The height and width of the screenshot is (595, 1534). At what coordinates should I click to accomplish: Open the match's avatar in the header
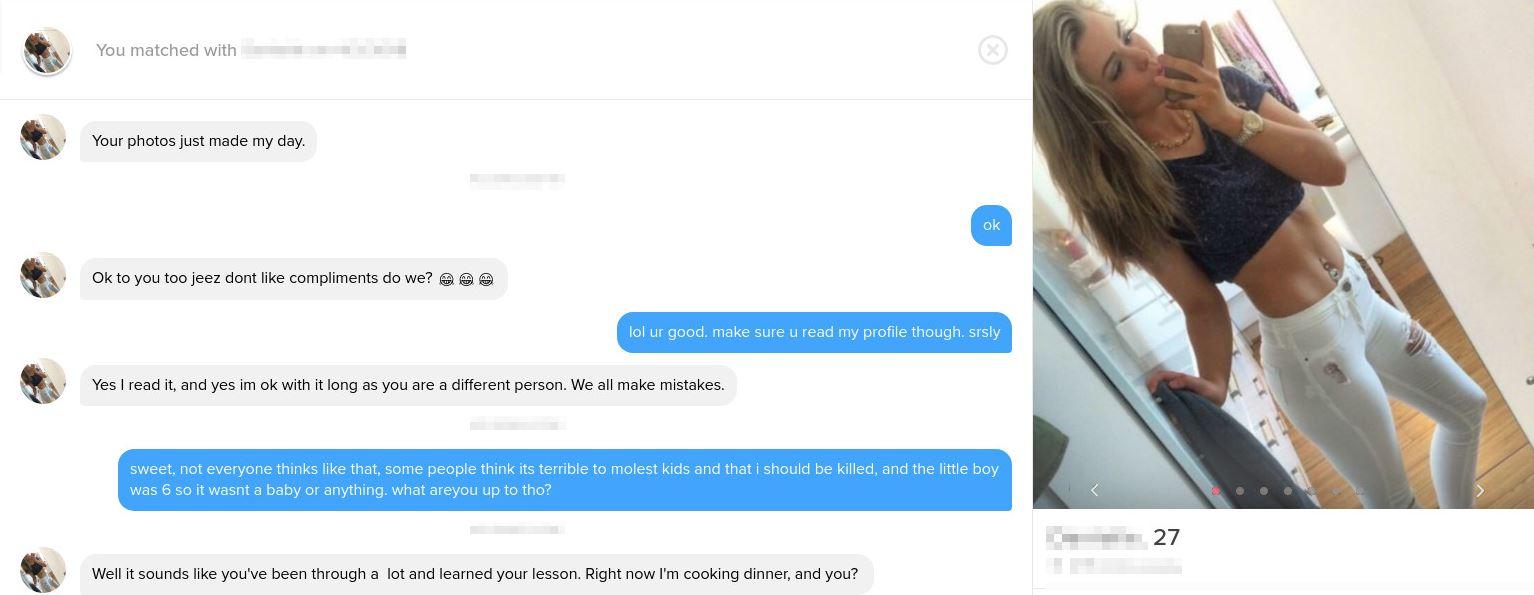(x=46, y=51)
